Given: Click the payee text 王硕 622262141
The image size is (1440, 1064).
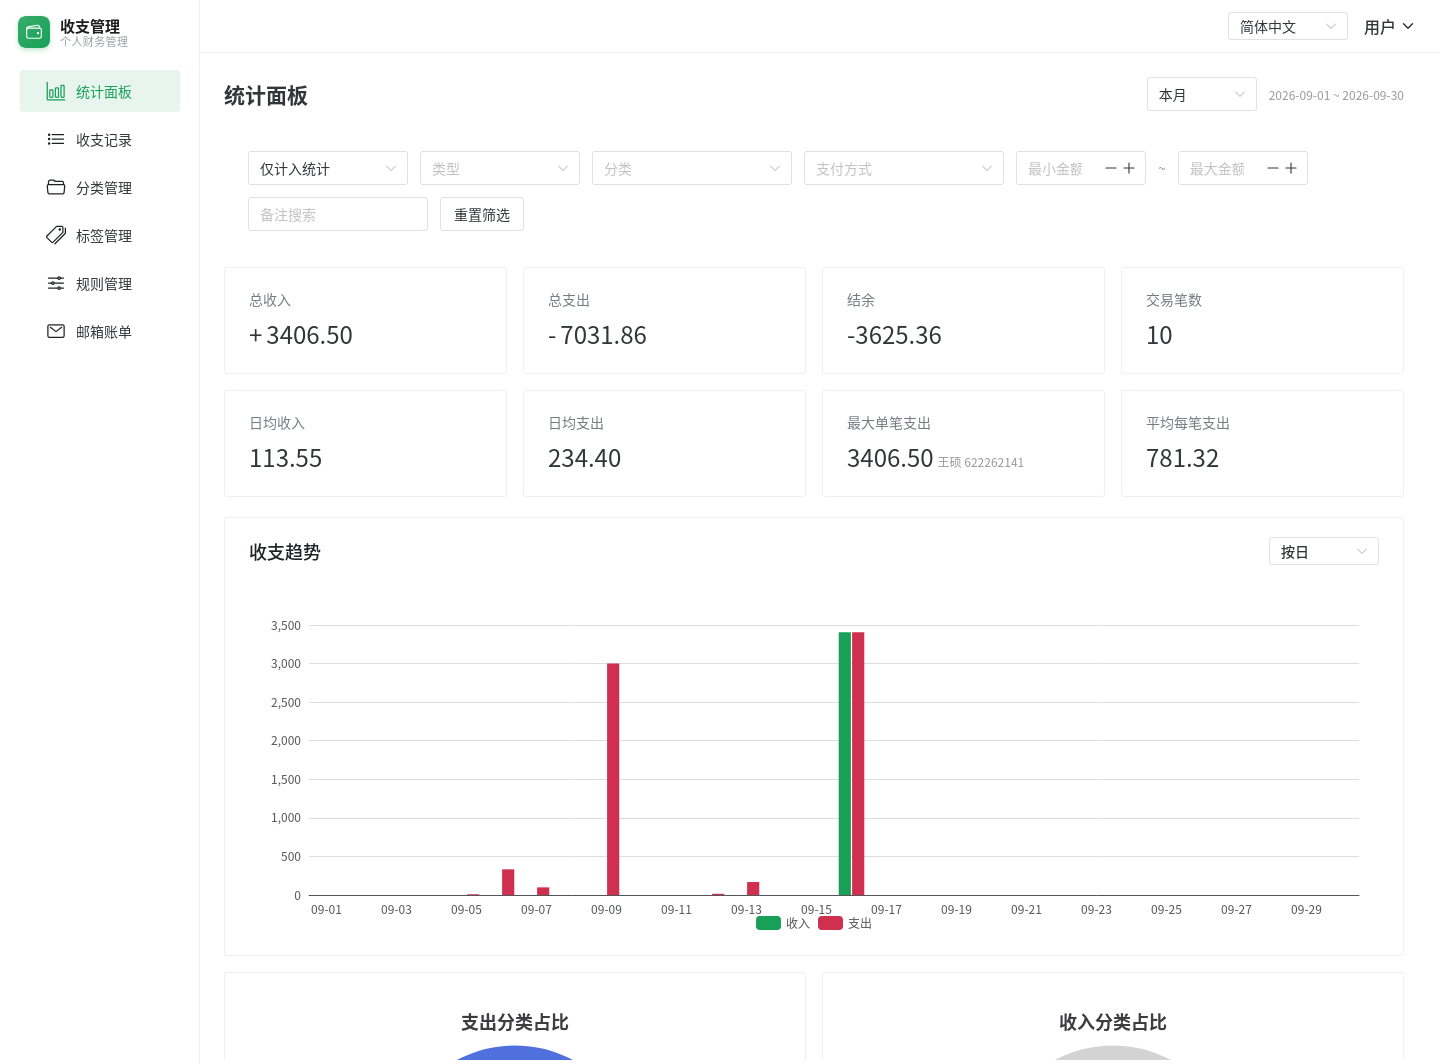Looking at the screenshot, I should coord(981,463).
